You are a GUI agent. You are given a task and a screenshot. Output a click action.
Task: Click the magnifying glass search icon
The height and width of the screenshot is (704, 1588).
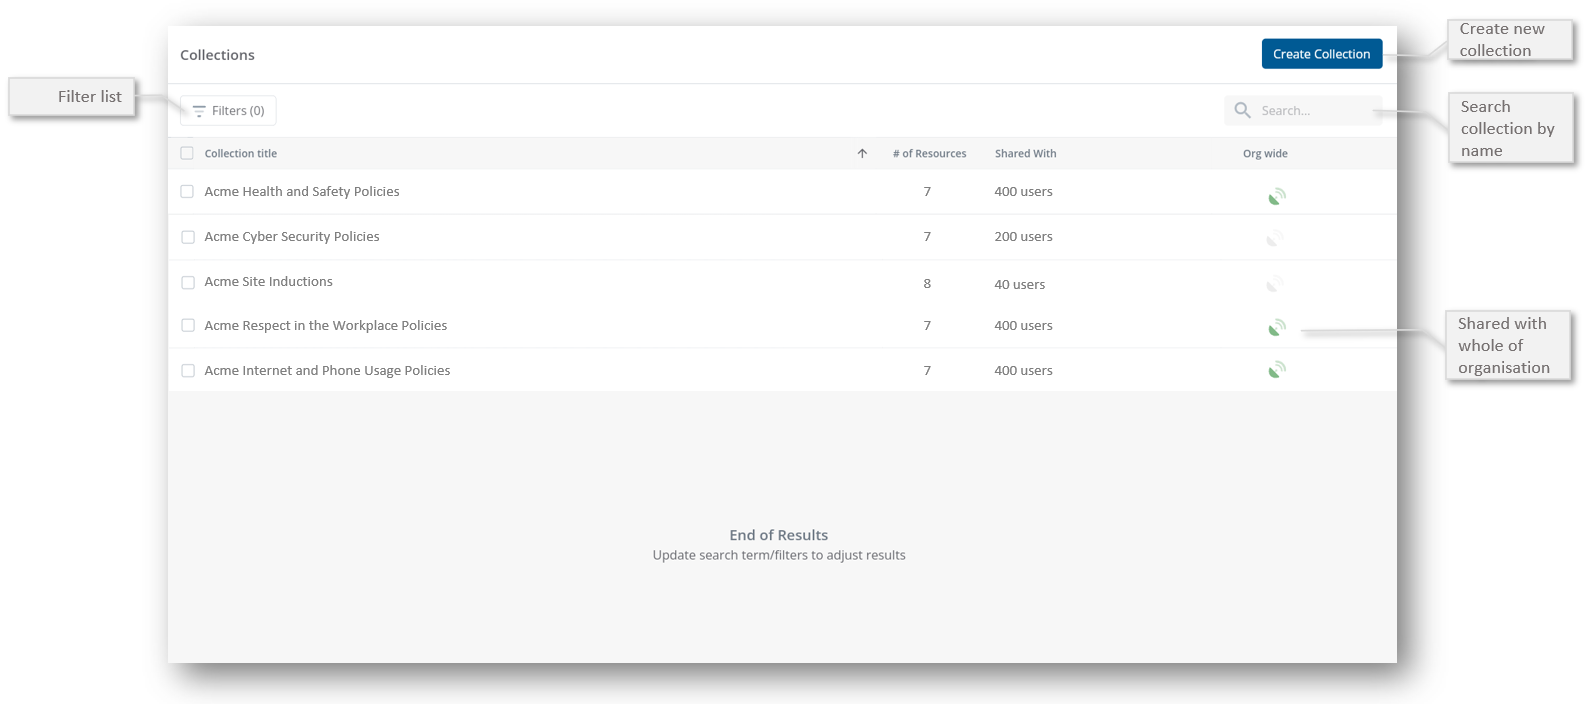(1242, 110)
